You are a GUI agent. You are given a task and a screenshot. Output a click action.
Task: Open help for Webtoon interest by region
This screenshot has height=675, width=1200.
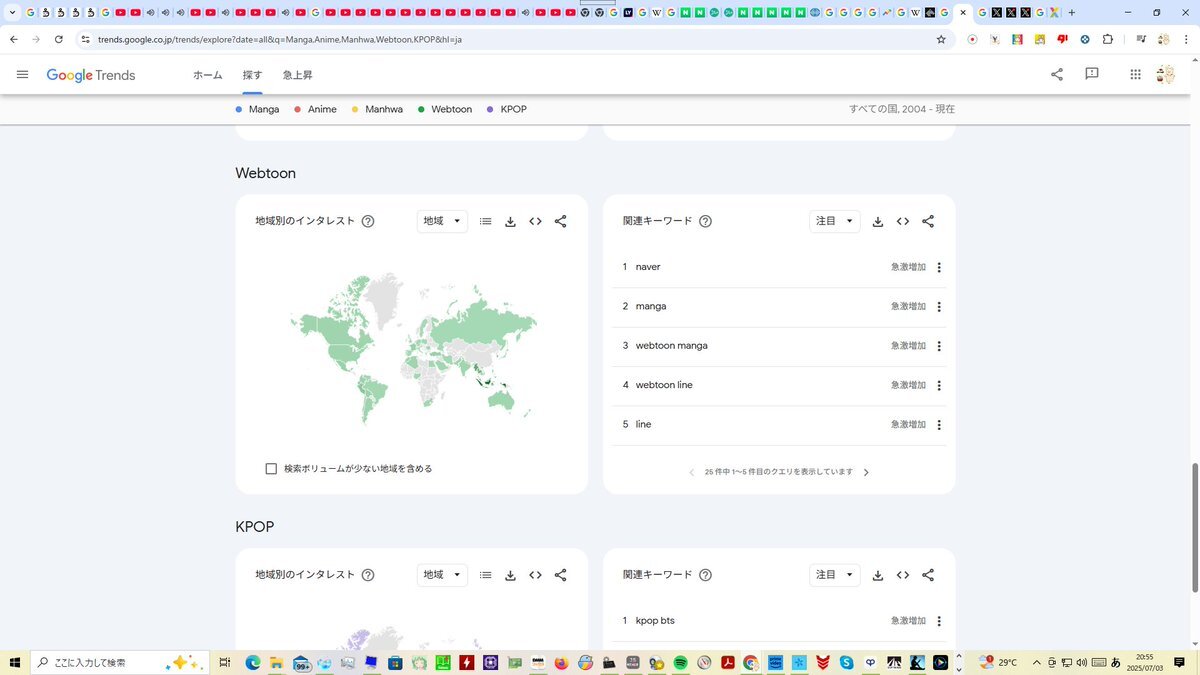point(368,221)
